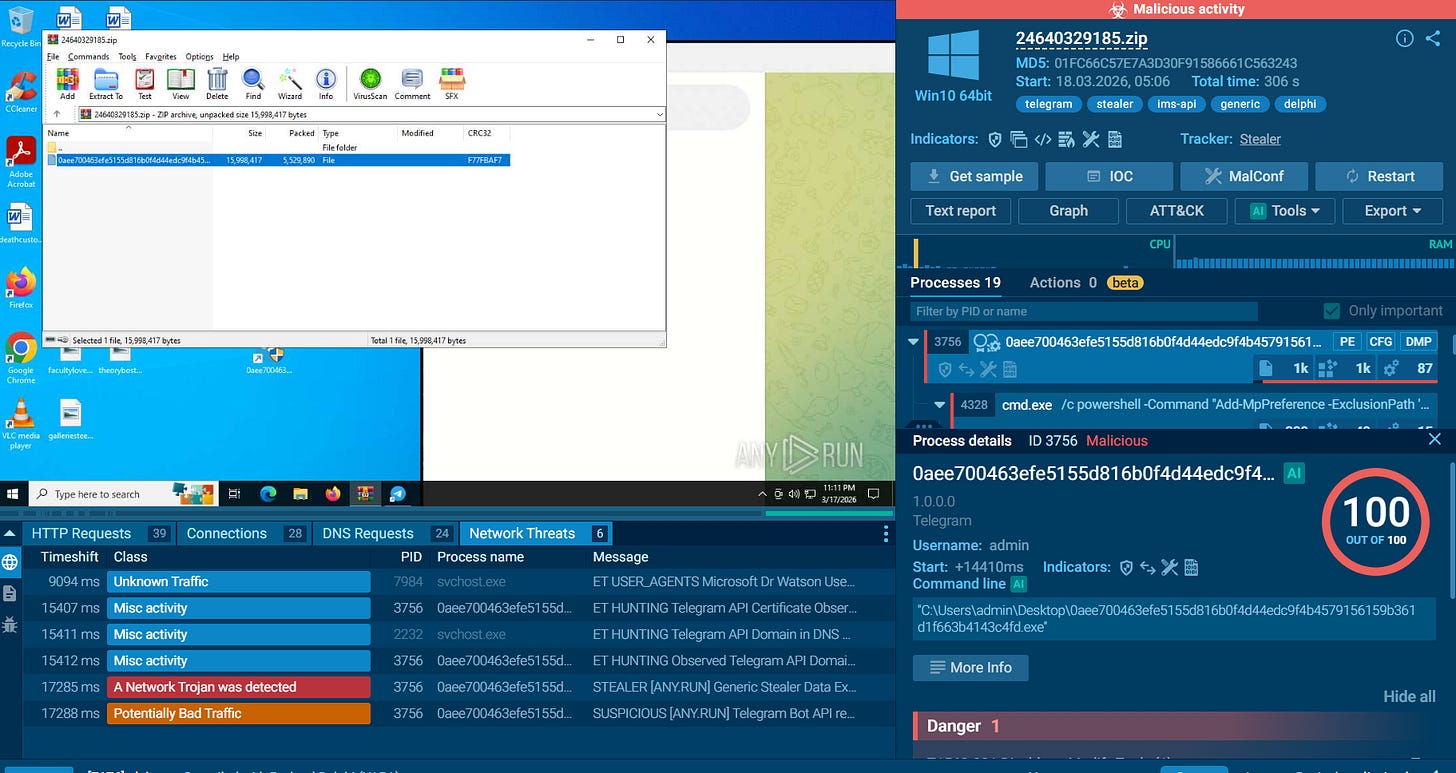1456x773 pixels.
Task: Click Restart button
Action: pyautogui.click(x=1379, y=176)
